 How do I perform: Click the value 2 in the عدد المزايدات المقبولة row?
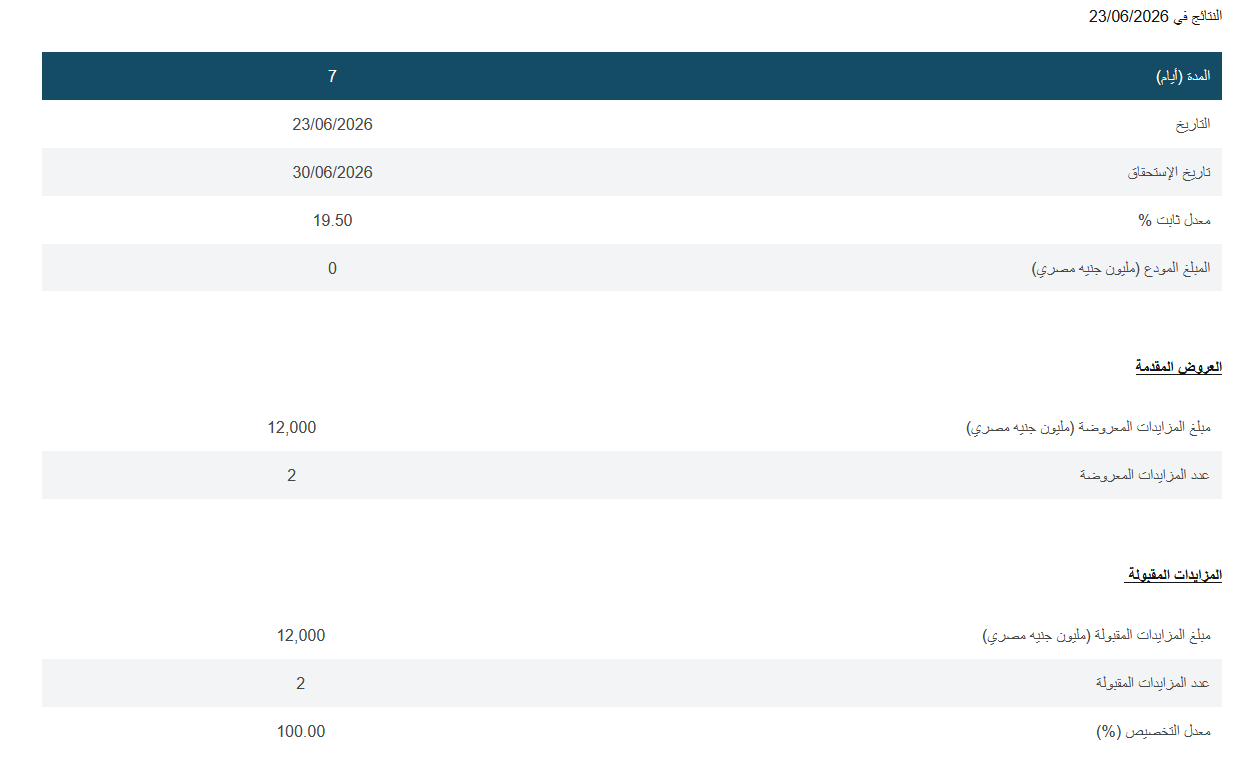coord(301,683)
